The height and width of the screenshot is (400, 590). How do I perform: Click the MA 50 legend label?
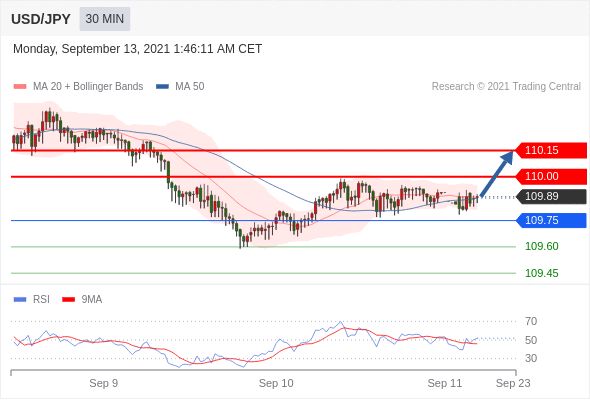[x=190, y=87]
